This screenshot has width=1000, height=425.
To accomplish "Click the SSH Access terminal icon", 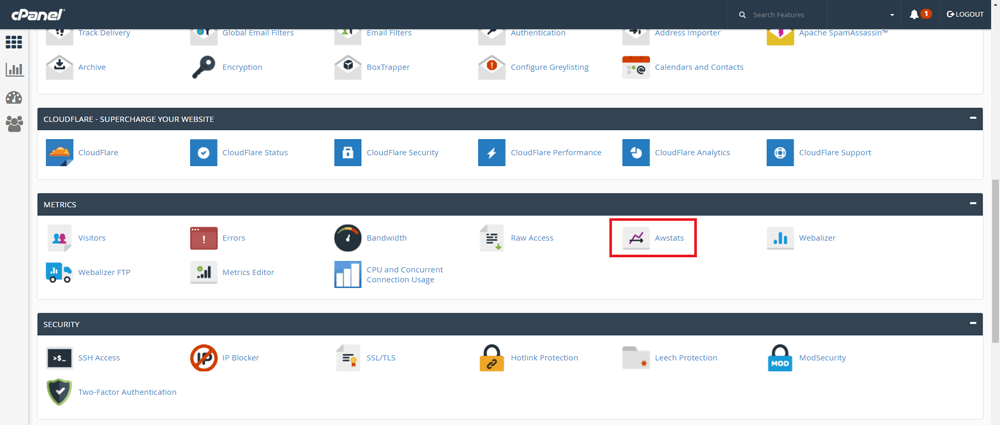I will tap(59, 358).
